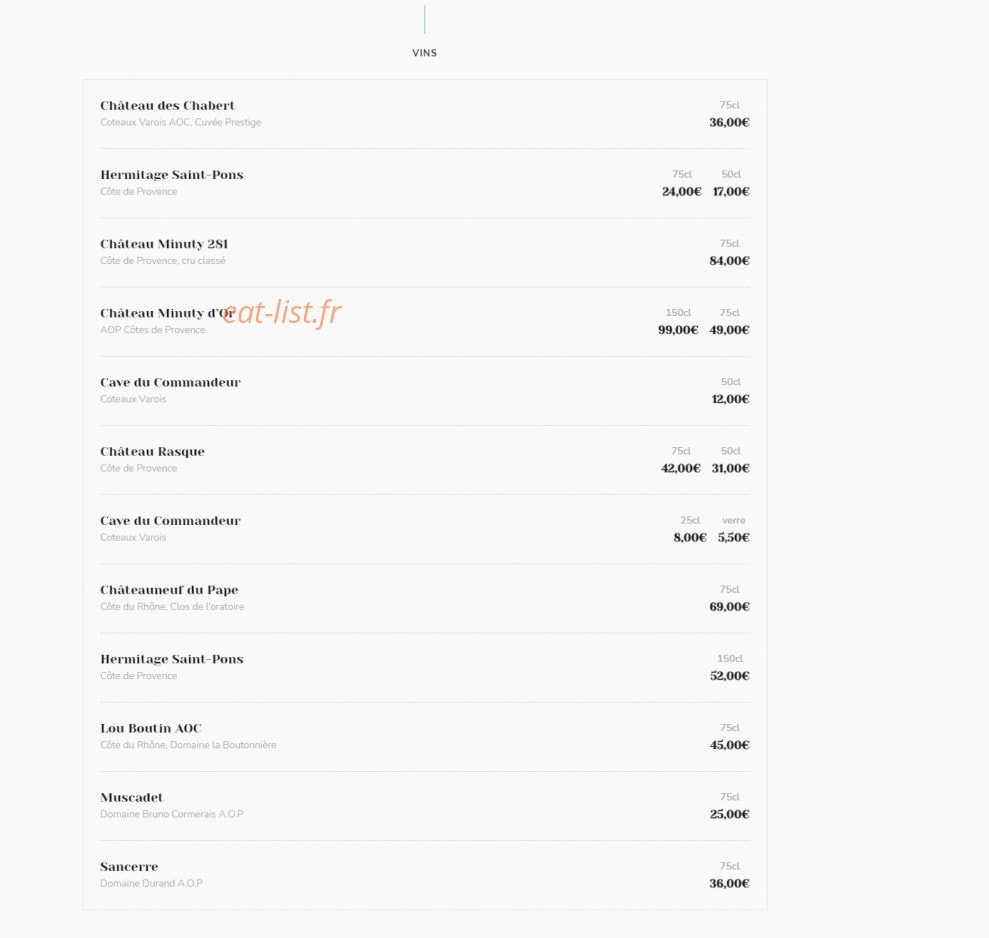Click the 84,00€ price of Minuty 281
989x938 pixels.
click(729, 261)
